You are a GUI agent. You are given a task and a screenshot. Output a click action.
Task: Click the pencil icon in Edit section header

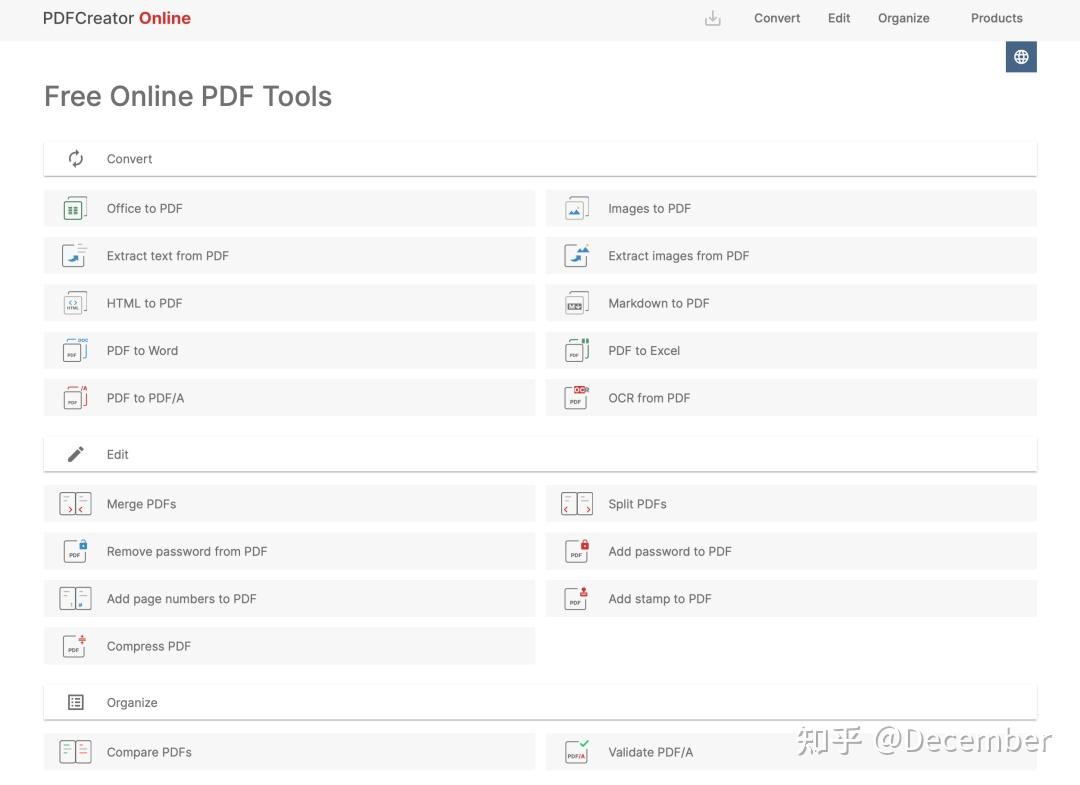tap(75, 453)
